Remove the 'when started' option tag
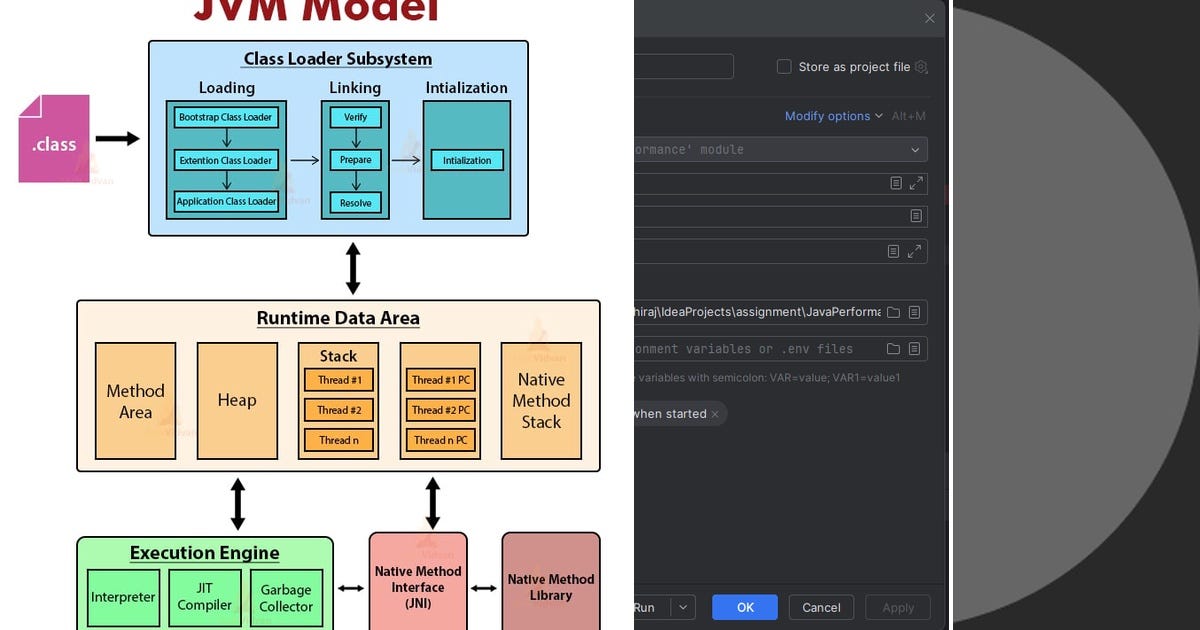 point(714,413)
